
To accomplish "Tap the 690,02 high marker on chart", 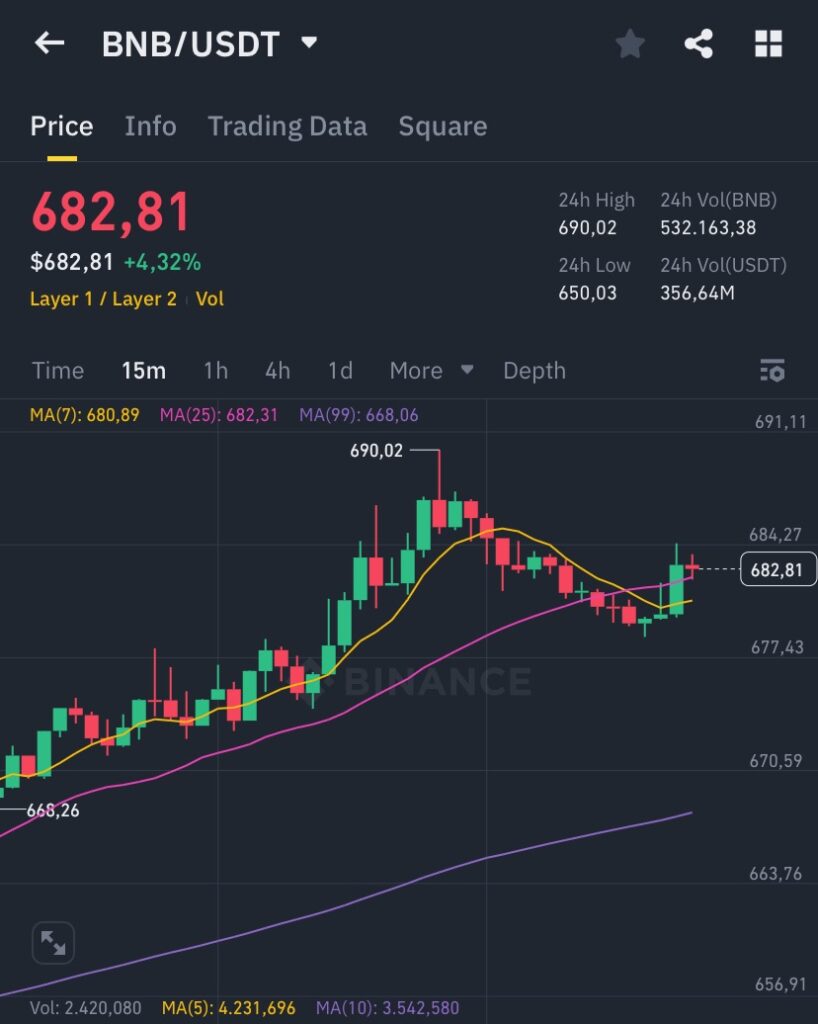I will [x=376, y=451].
